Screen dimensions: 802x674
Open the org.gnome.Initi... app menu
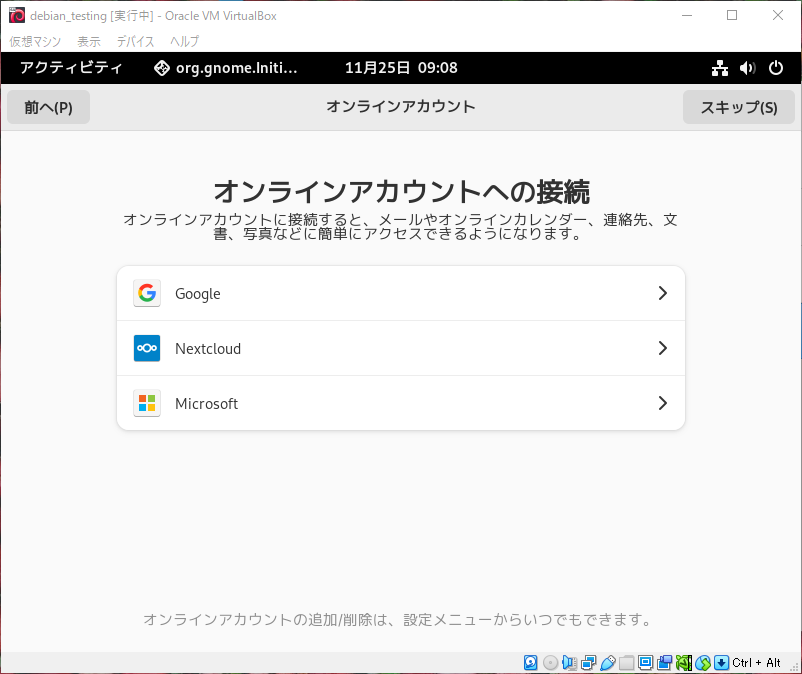[x=226, y=68]
